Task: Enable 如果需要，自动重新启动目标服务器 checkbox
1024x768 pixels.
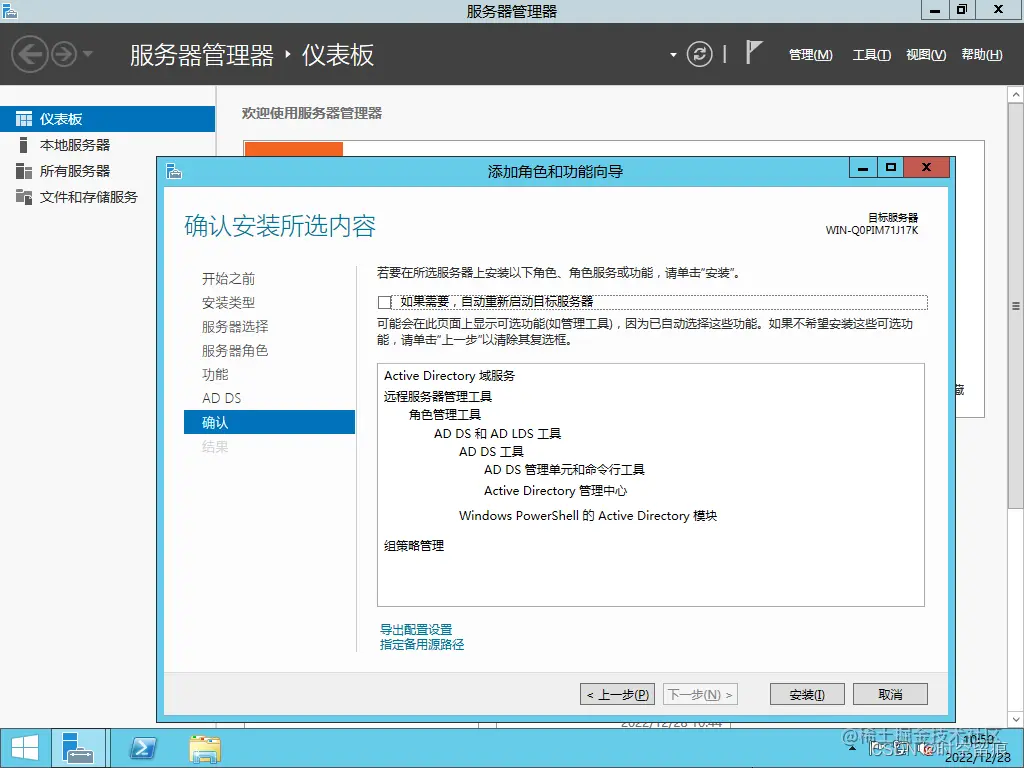Action: pyautogui.click(x=385, y=302)
